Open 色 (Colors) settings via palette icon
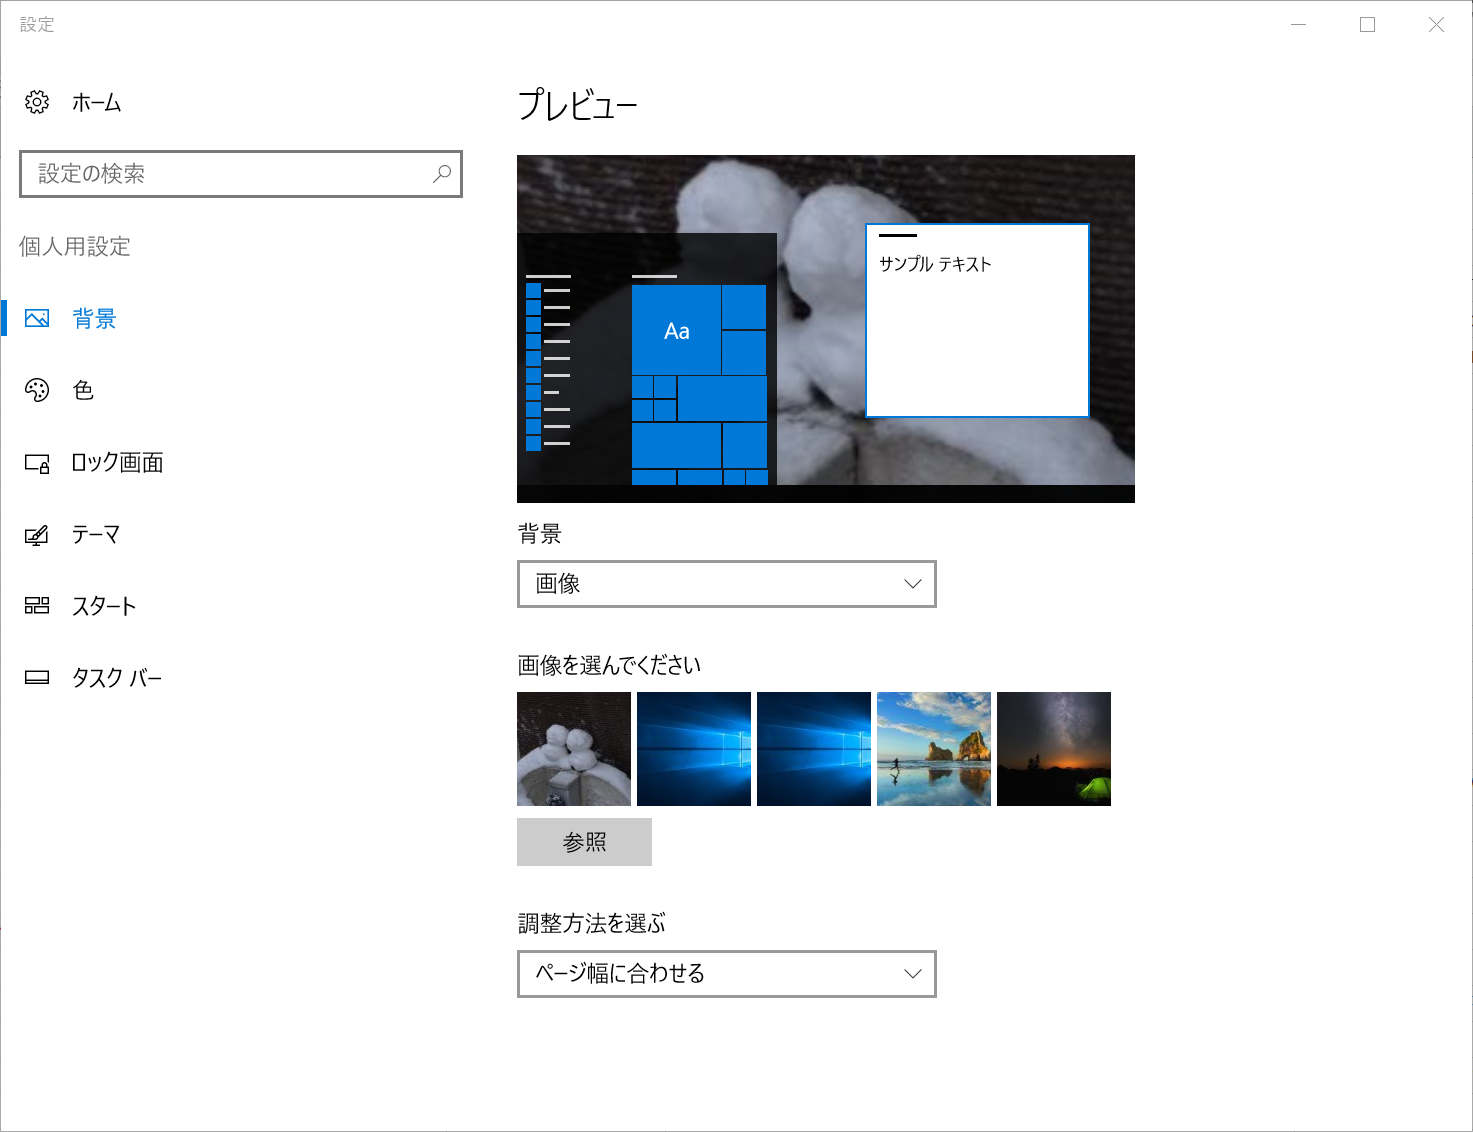The width and height of the screenshot is (1473, 1132). coord(37,390)
